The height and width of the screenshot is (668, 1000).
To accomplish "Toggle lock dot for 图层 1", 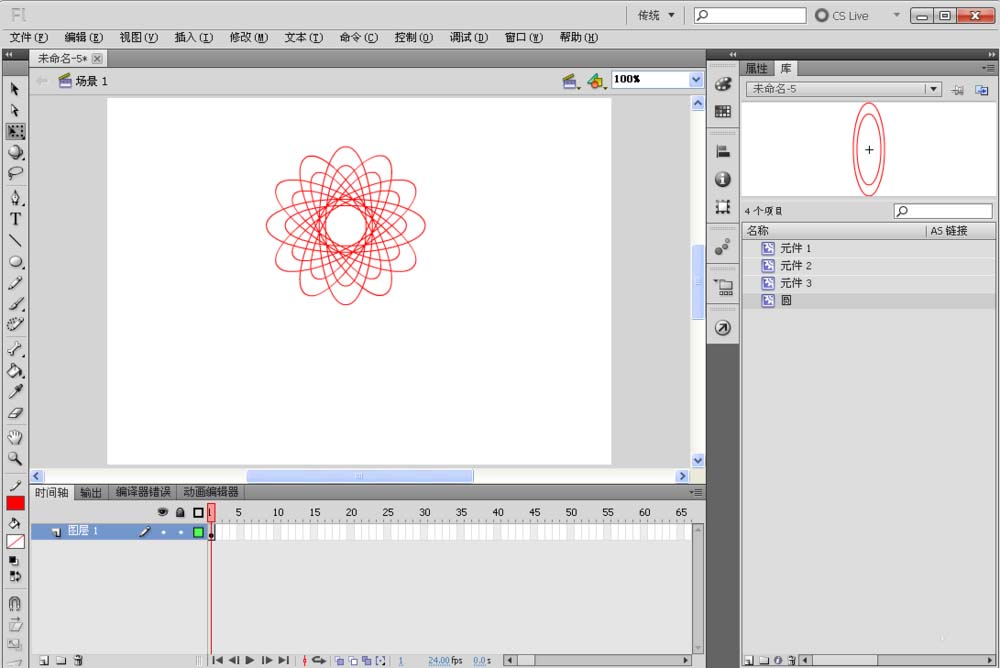I will pos(180,532).
